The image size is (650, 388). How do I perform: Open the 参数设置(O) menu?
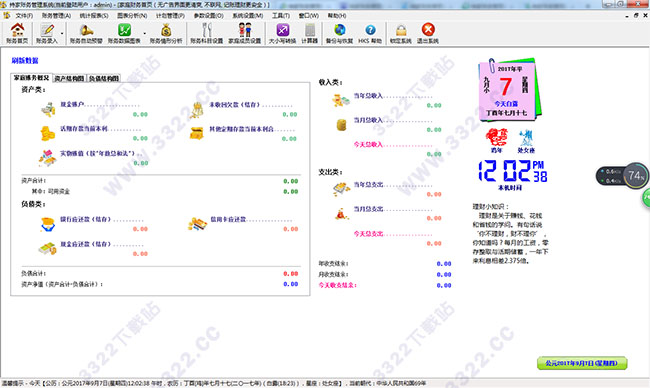209,15
